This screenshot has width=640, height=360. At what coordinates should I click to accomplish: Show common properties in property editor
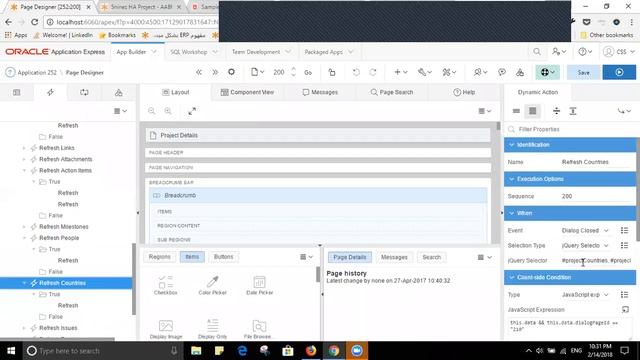coord(516,111)
